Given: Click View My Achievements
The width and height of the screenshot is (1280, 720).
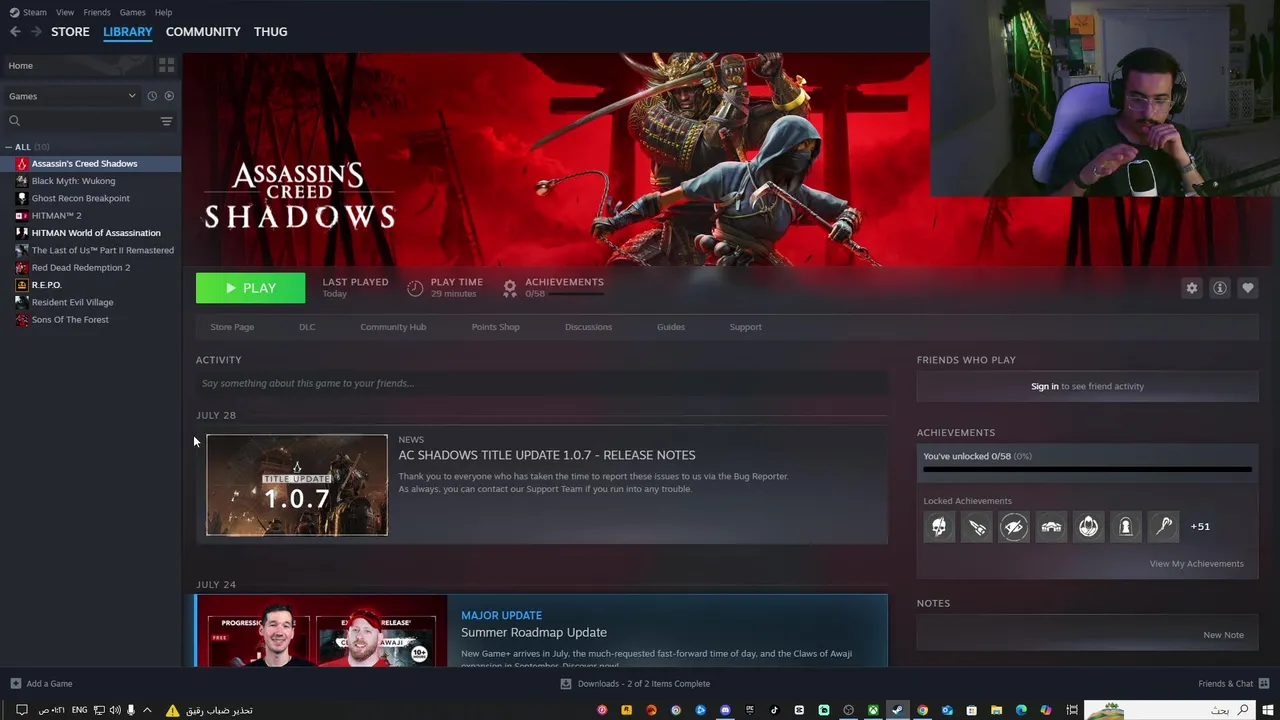Looking at the screenshot, I should tap(1196, 564).
